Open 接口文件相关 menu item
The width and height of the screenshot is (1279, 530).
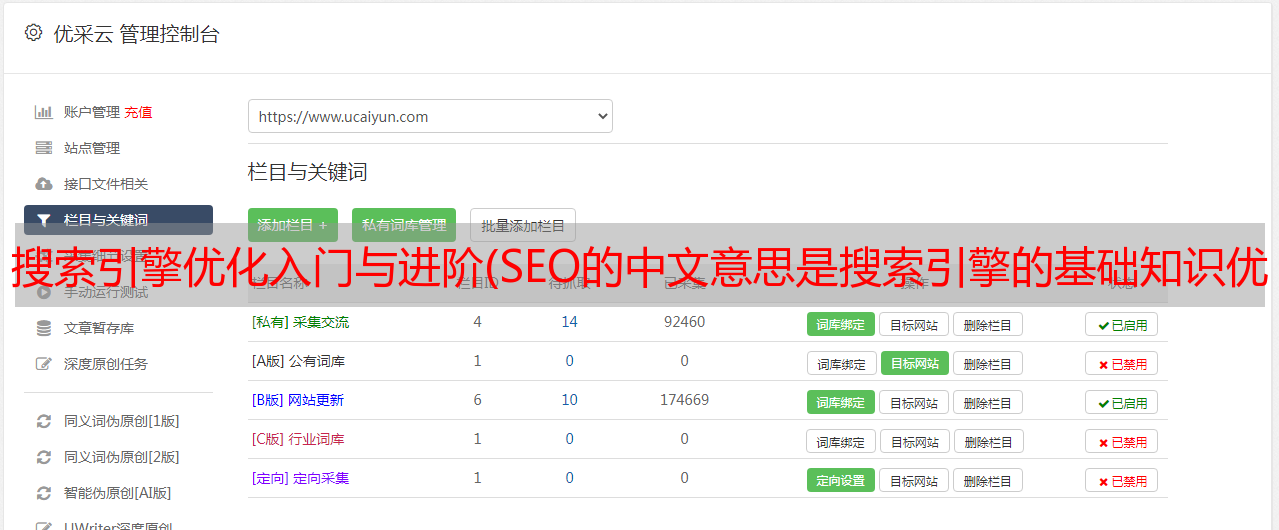pyautogui.click(x=106, y=184)
